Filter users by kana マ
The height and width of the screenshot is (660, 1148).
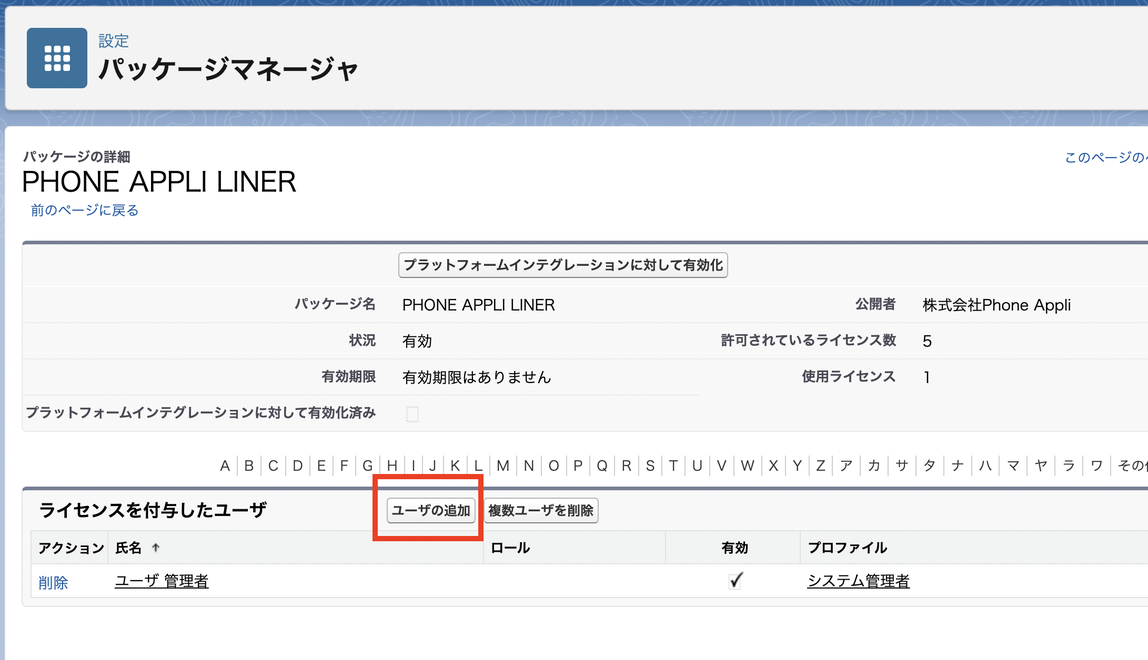pos(1013,466)
